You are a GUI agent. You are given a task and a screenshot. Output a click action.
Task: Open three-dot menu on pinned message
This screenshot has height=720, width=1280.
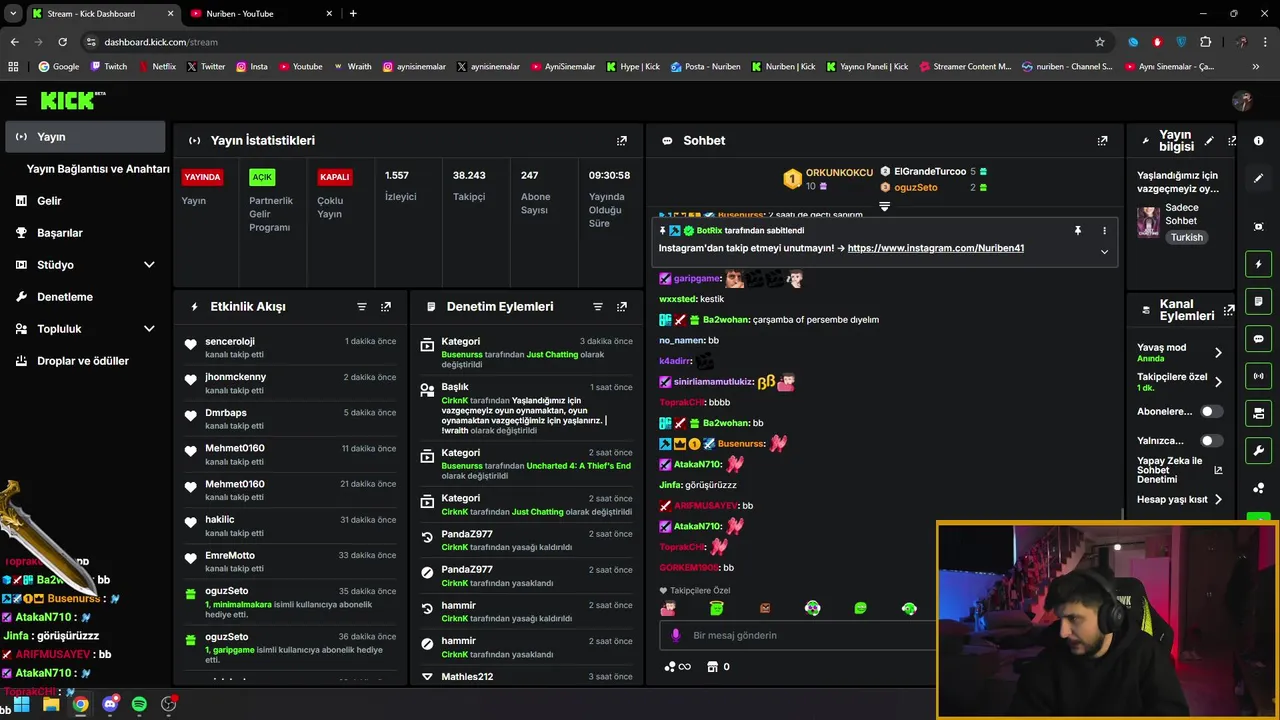[x=1104, y=230]
